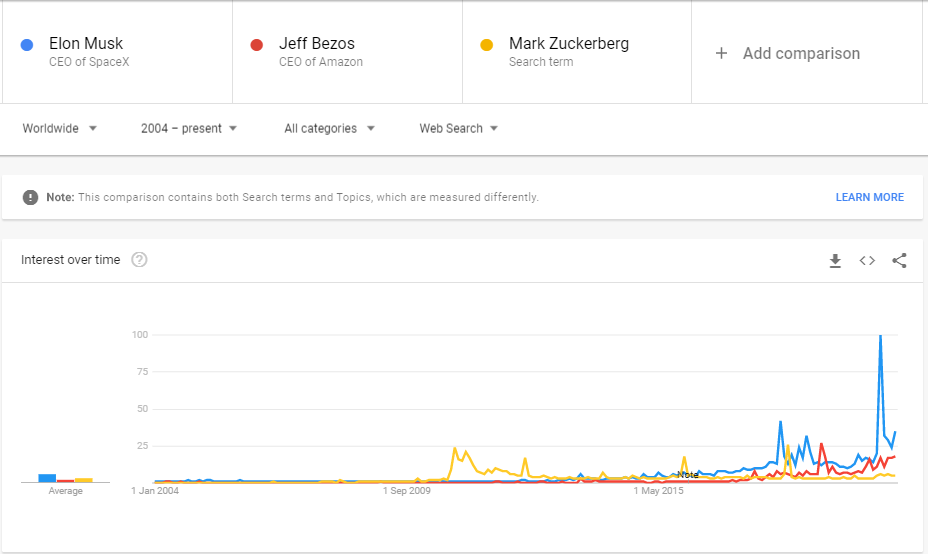Click the blue average bar in chart

coord(47,478)
